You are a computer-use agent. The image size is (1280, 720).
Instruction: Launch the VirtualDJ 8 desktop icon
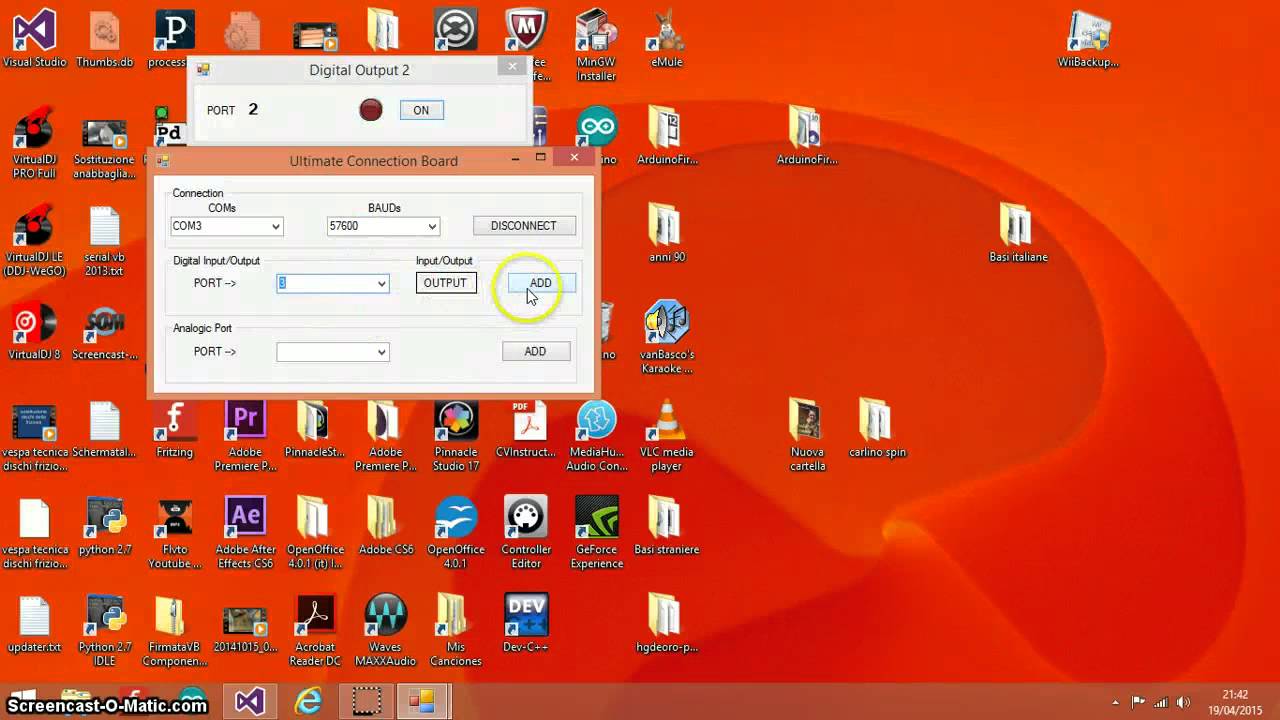pos(34,332)
